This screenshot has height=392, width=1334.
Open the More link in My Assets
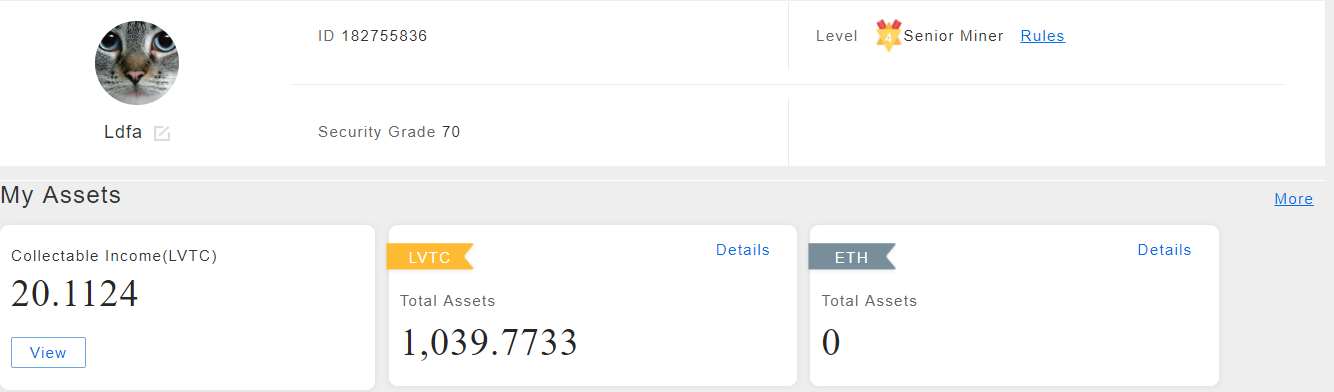(x=1293, y=199)
